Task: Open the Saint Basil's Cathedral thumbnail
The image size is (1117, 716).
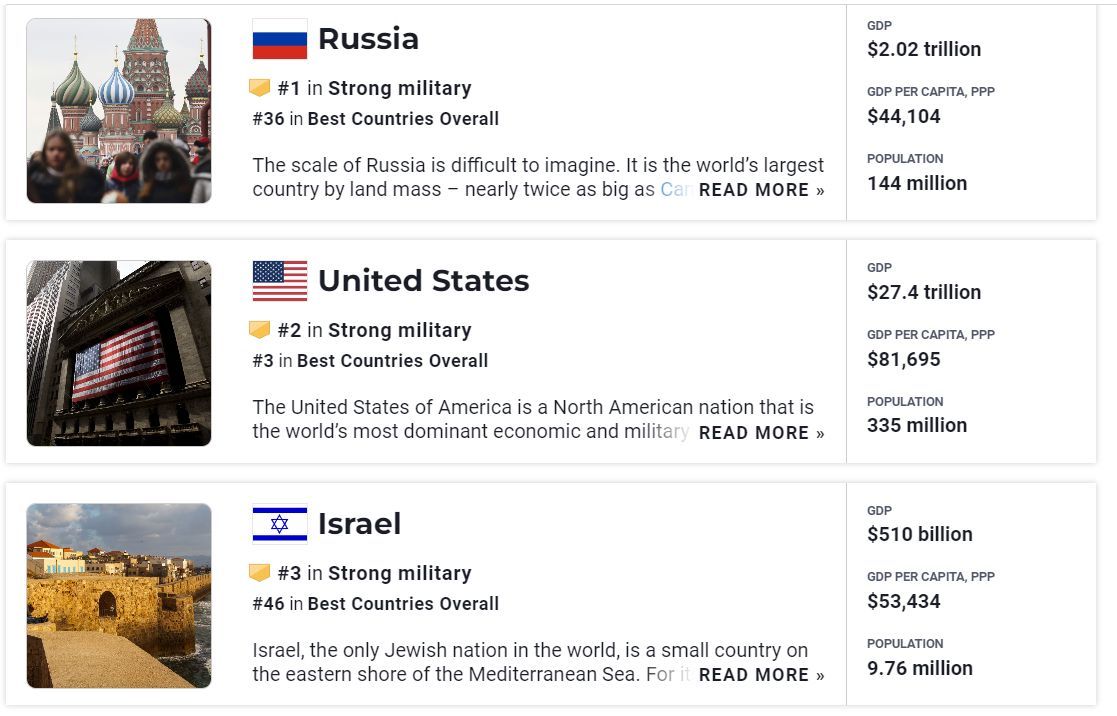Action: coord(119,111)
